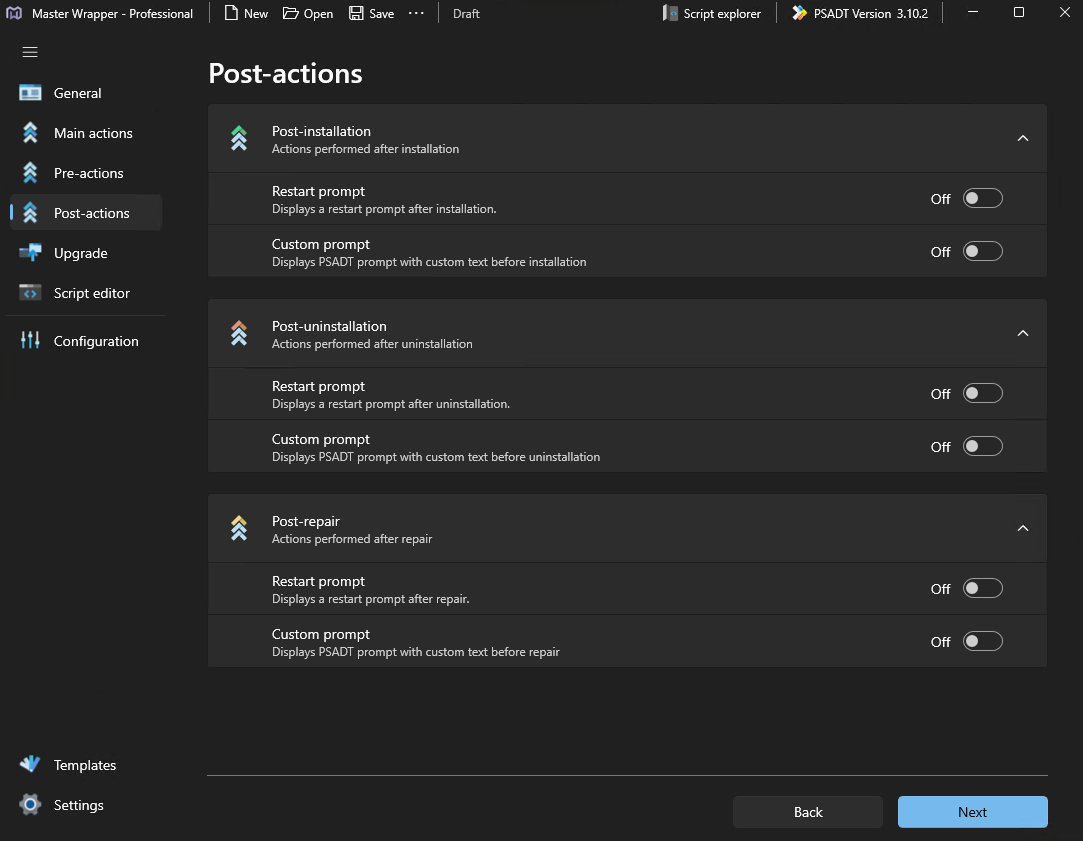
Task: Open the Templates page
Action: tap(86, 764)
